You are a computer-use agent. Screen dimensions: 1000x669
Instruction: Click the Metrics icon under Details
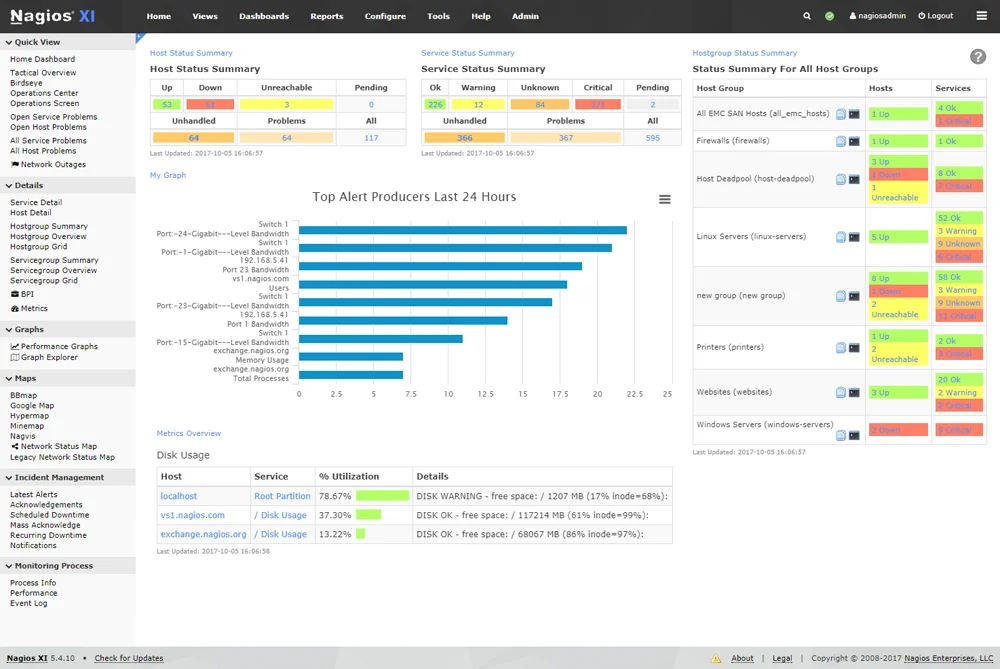tap(15, 308)
